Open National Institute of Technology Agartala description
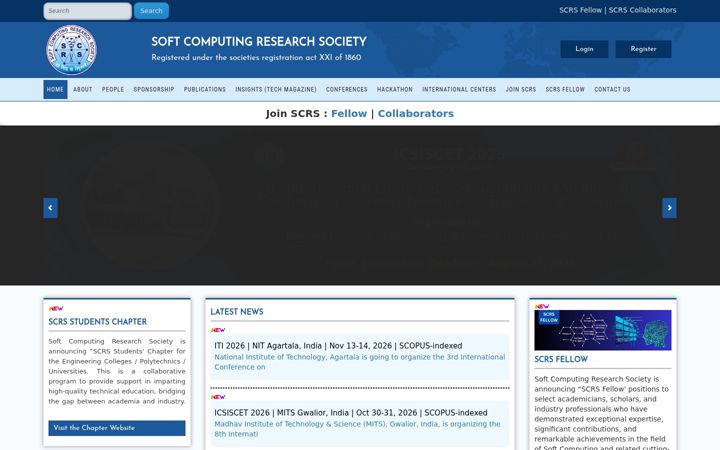This screenshot has width=720, height=450. (x=360, y=362)
